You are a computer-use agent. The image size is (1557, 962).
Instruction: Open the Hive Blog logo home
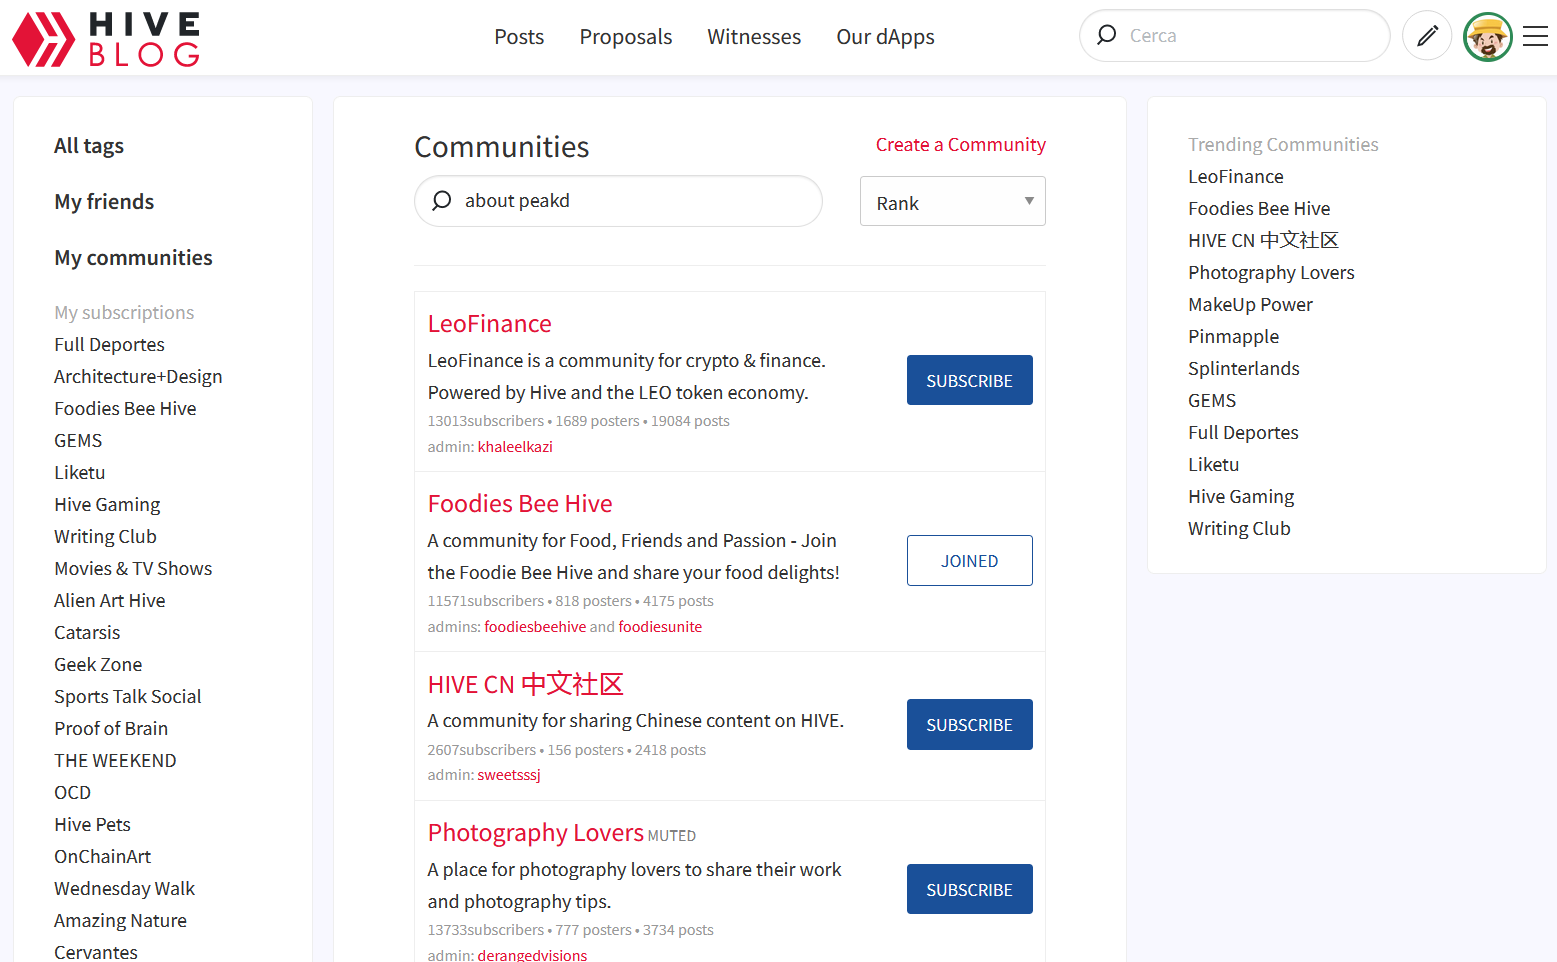click(x=106, y=39)
